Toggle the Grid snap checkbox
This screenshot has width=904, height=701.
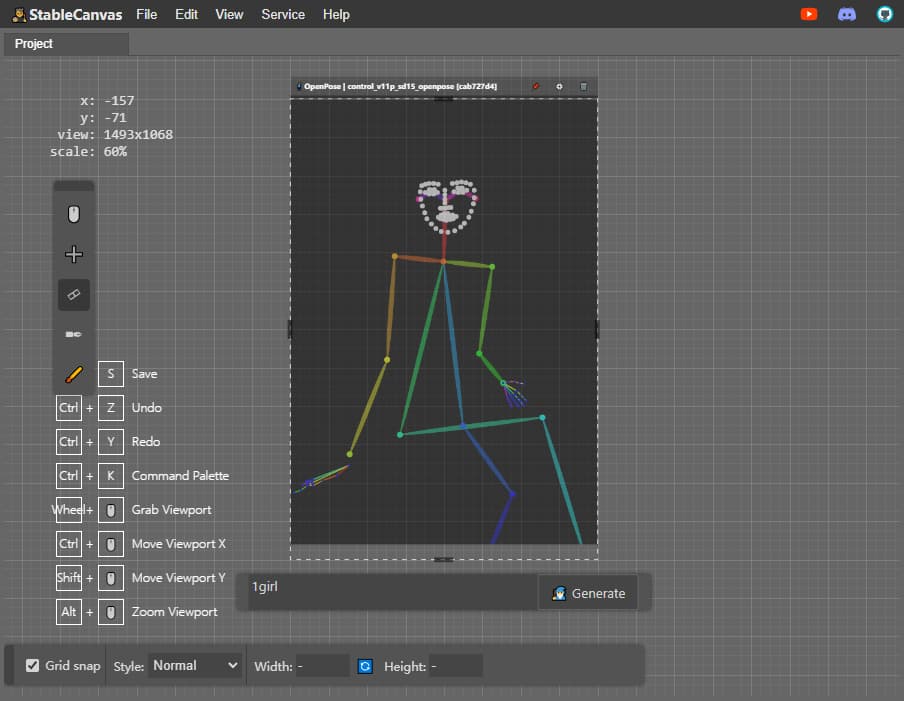[x=33, y=666]
